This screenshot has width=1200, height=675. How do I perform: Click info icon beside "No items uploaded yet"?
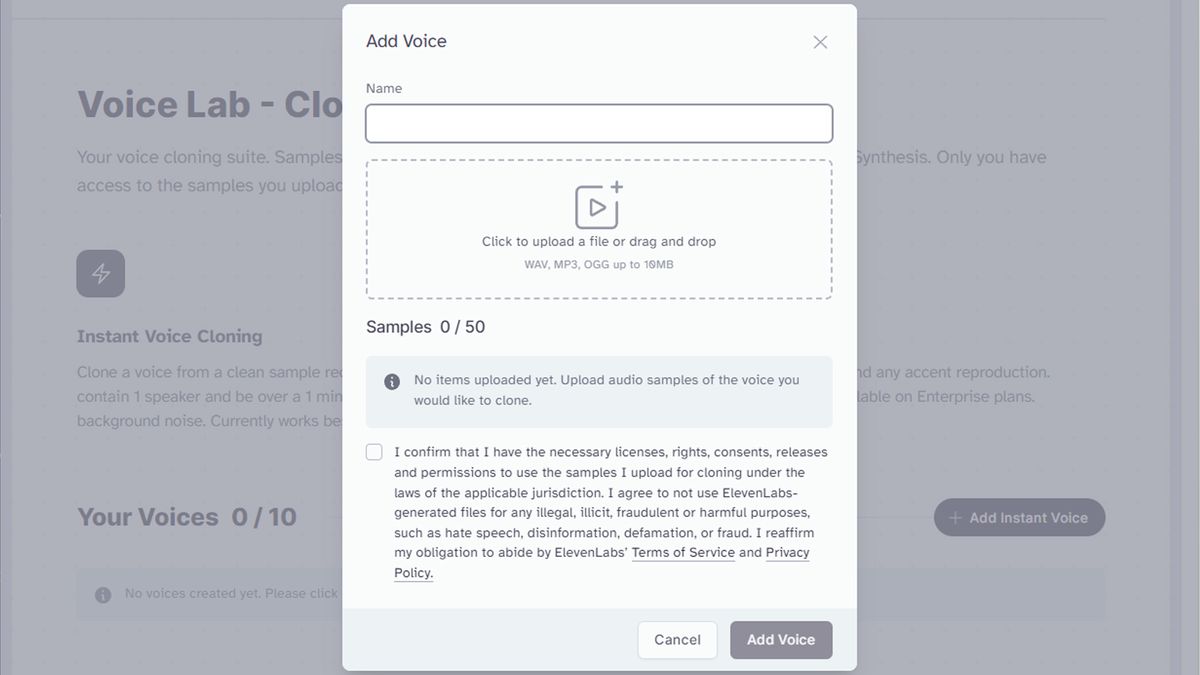point(392,381)
